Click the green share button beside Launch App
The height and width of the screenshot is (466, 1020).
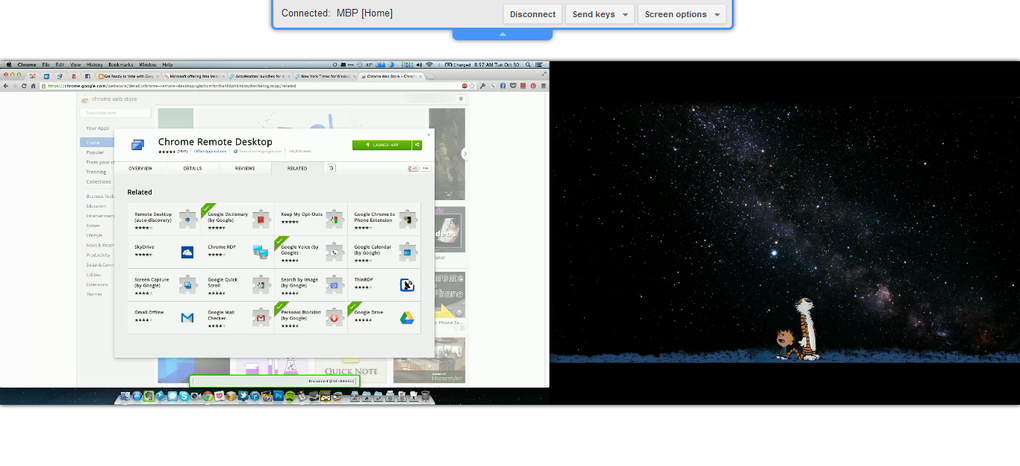[417, 144]
